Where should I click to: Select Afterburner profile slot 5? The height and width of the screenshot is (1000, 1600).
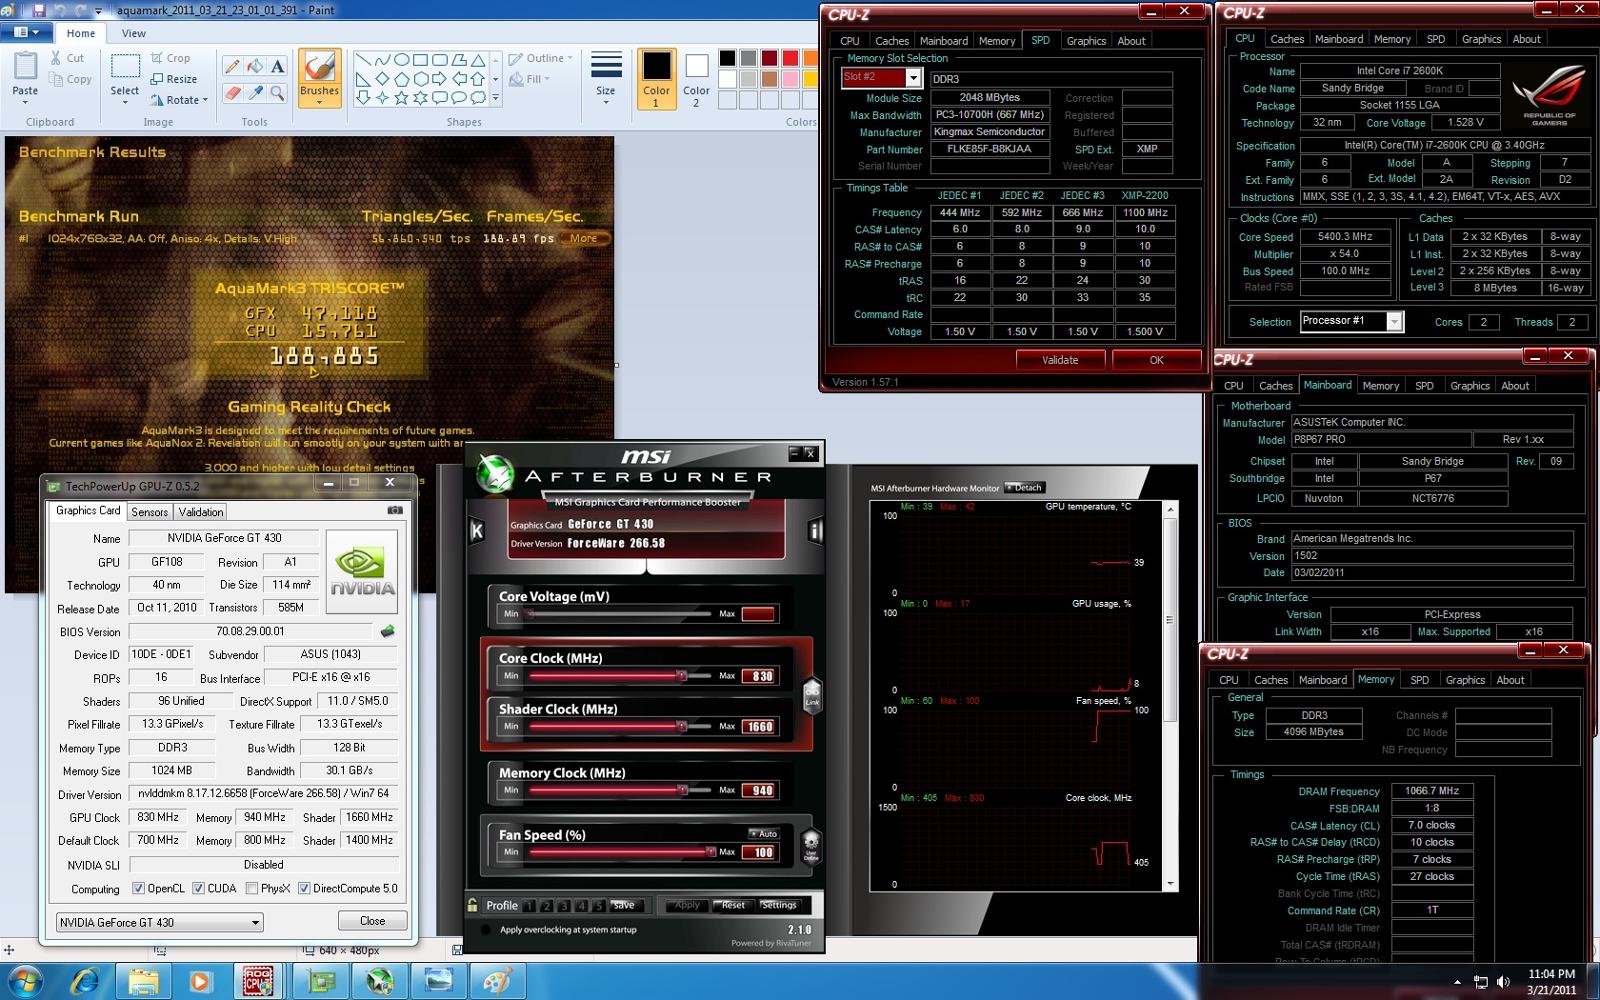(597, 906)
